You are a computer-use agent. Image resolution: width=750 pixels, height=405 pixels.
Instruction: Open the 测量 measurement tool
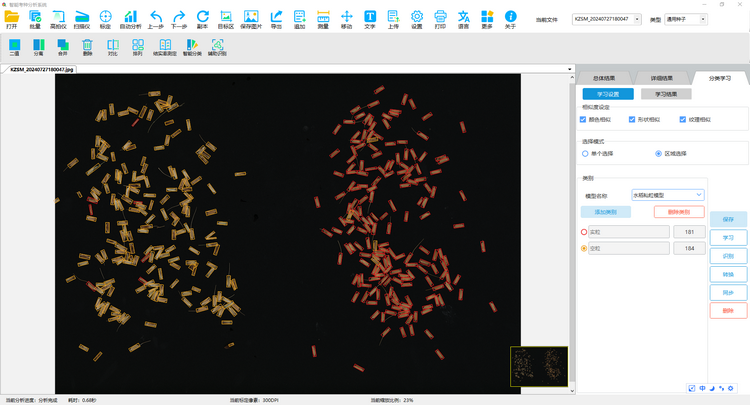point(323,18)
